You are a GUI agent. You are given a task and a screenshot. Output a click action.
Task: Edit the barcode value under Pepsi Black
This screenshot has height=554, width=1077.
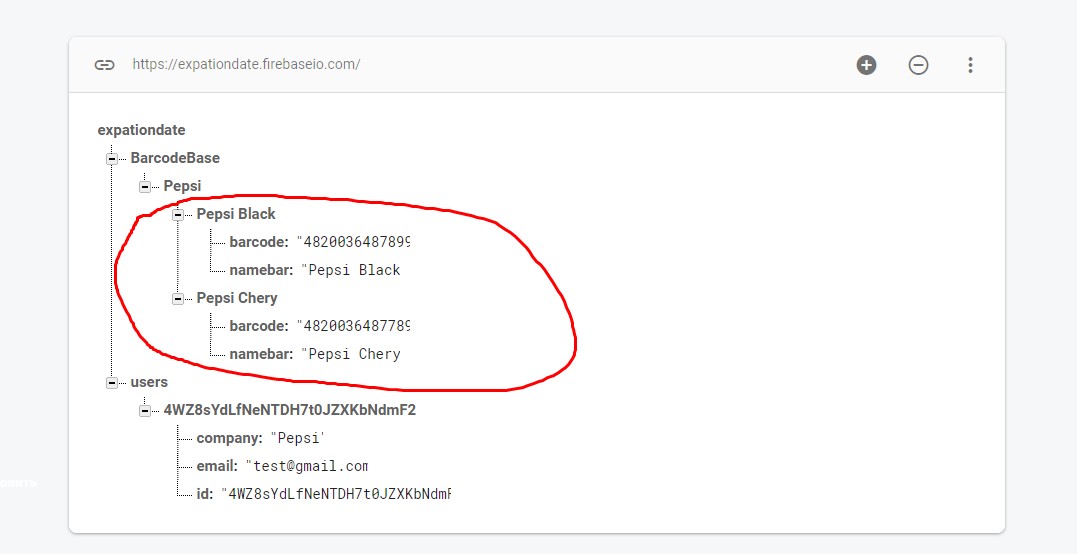pos(354,242)
